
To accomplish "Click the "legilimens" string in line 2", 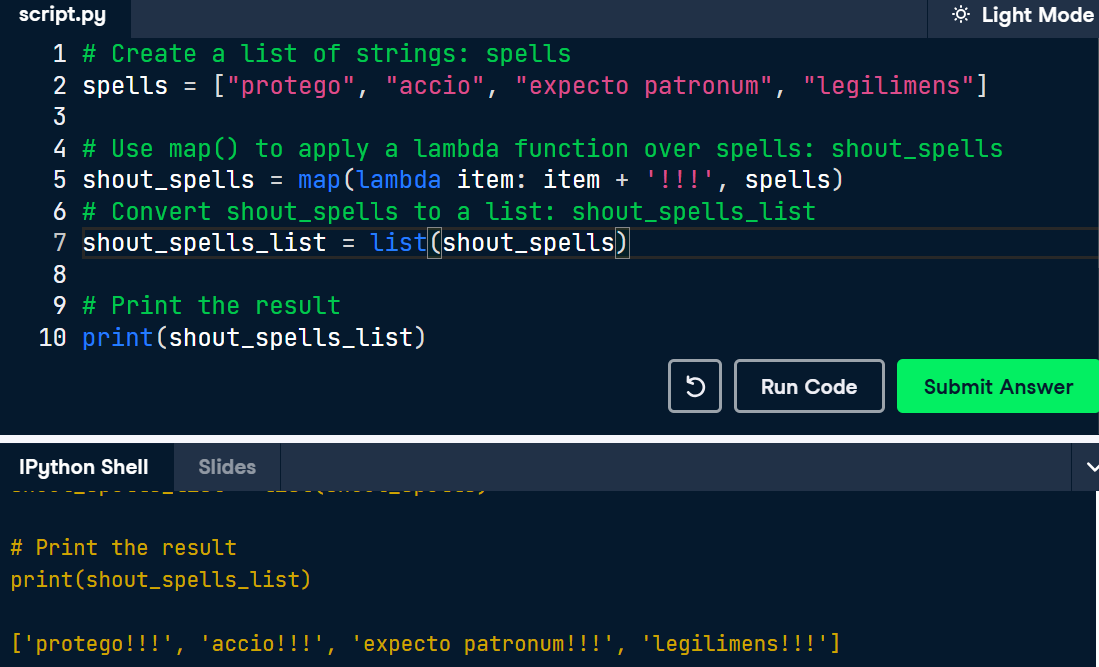I will [x=889, y=85].
